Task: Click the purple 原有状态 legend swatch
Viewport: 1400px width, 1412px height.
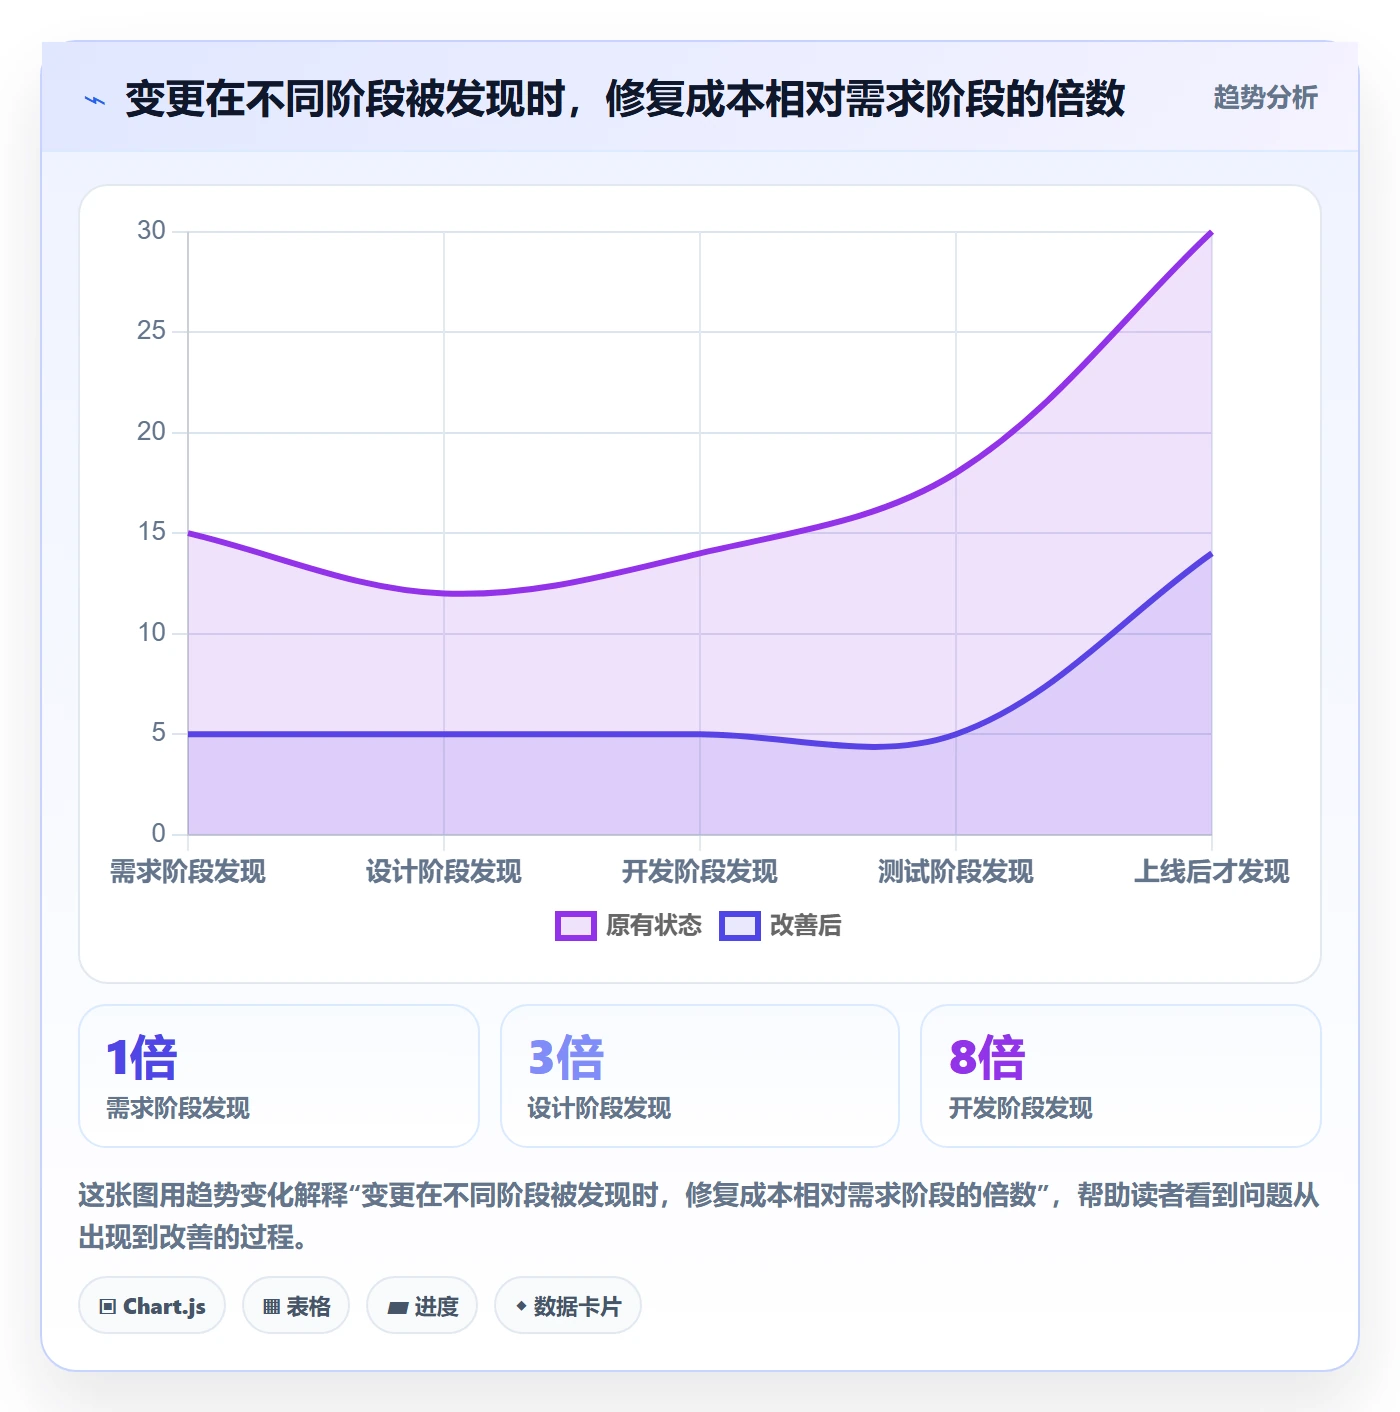Action: [576, 926]
